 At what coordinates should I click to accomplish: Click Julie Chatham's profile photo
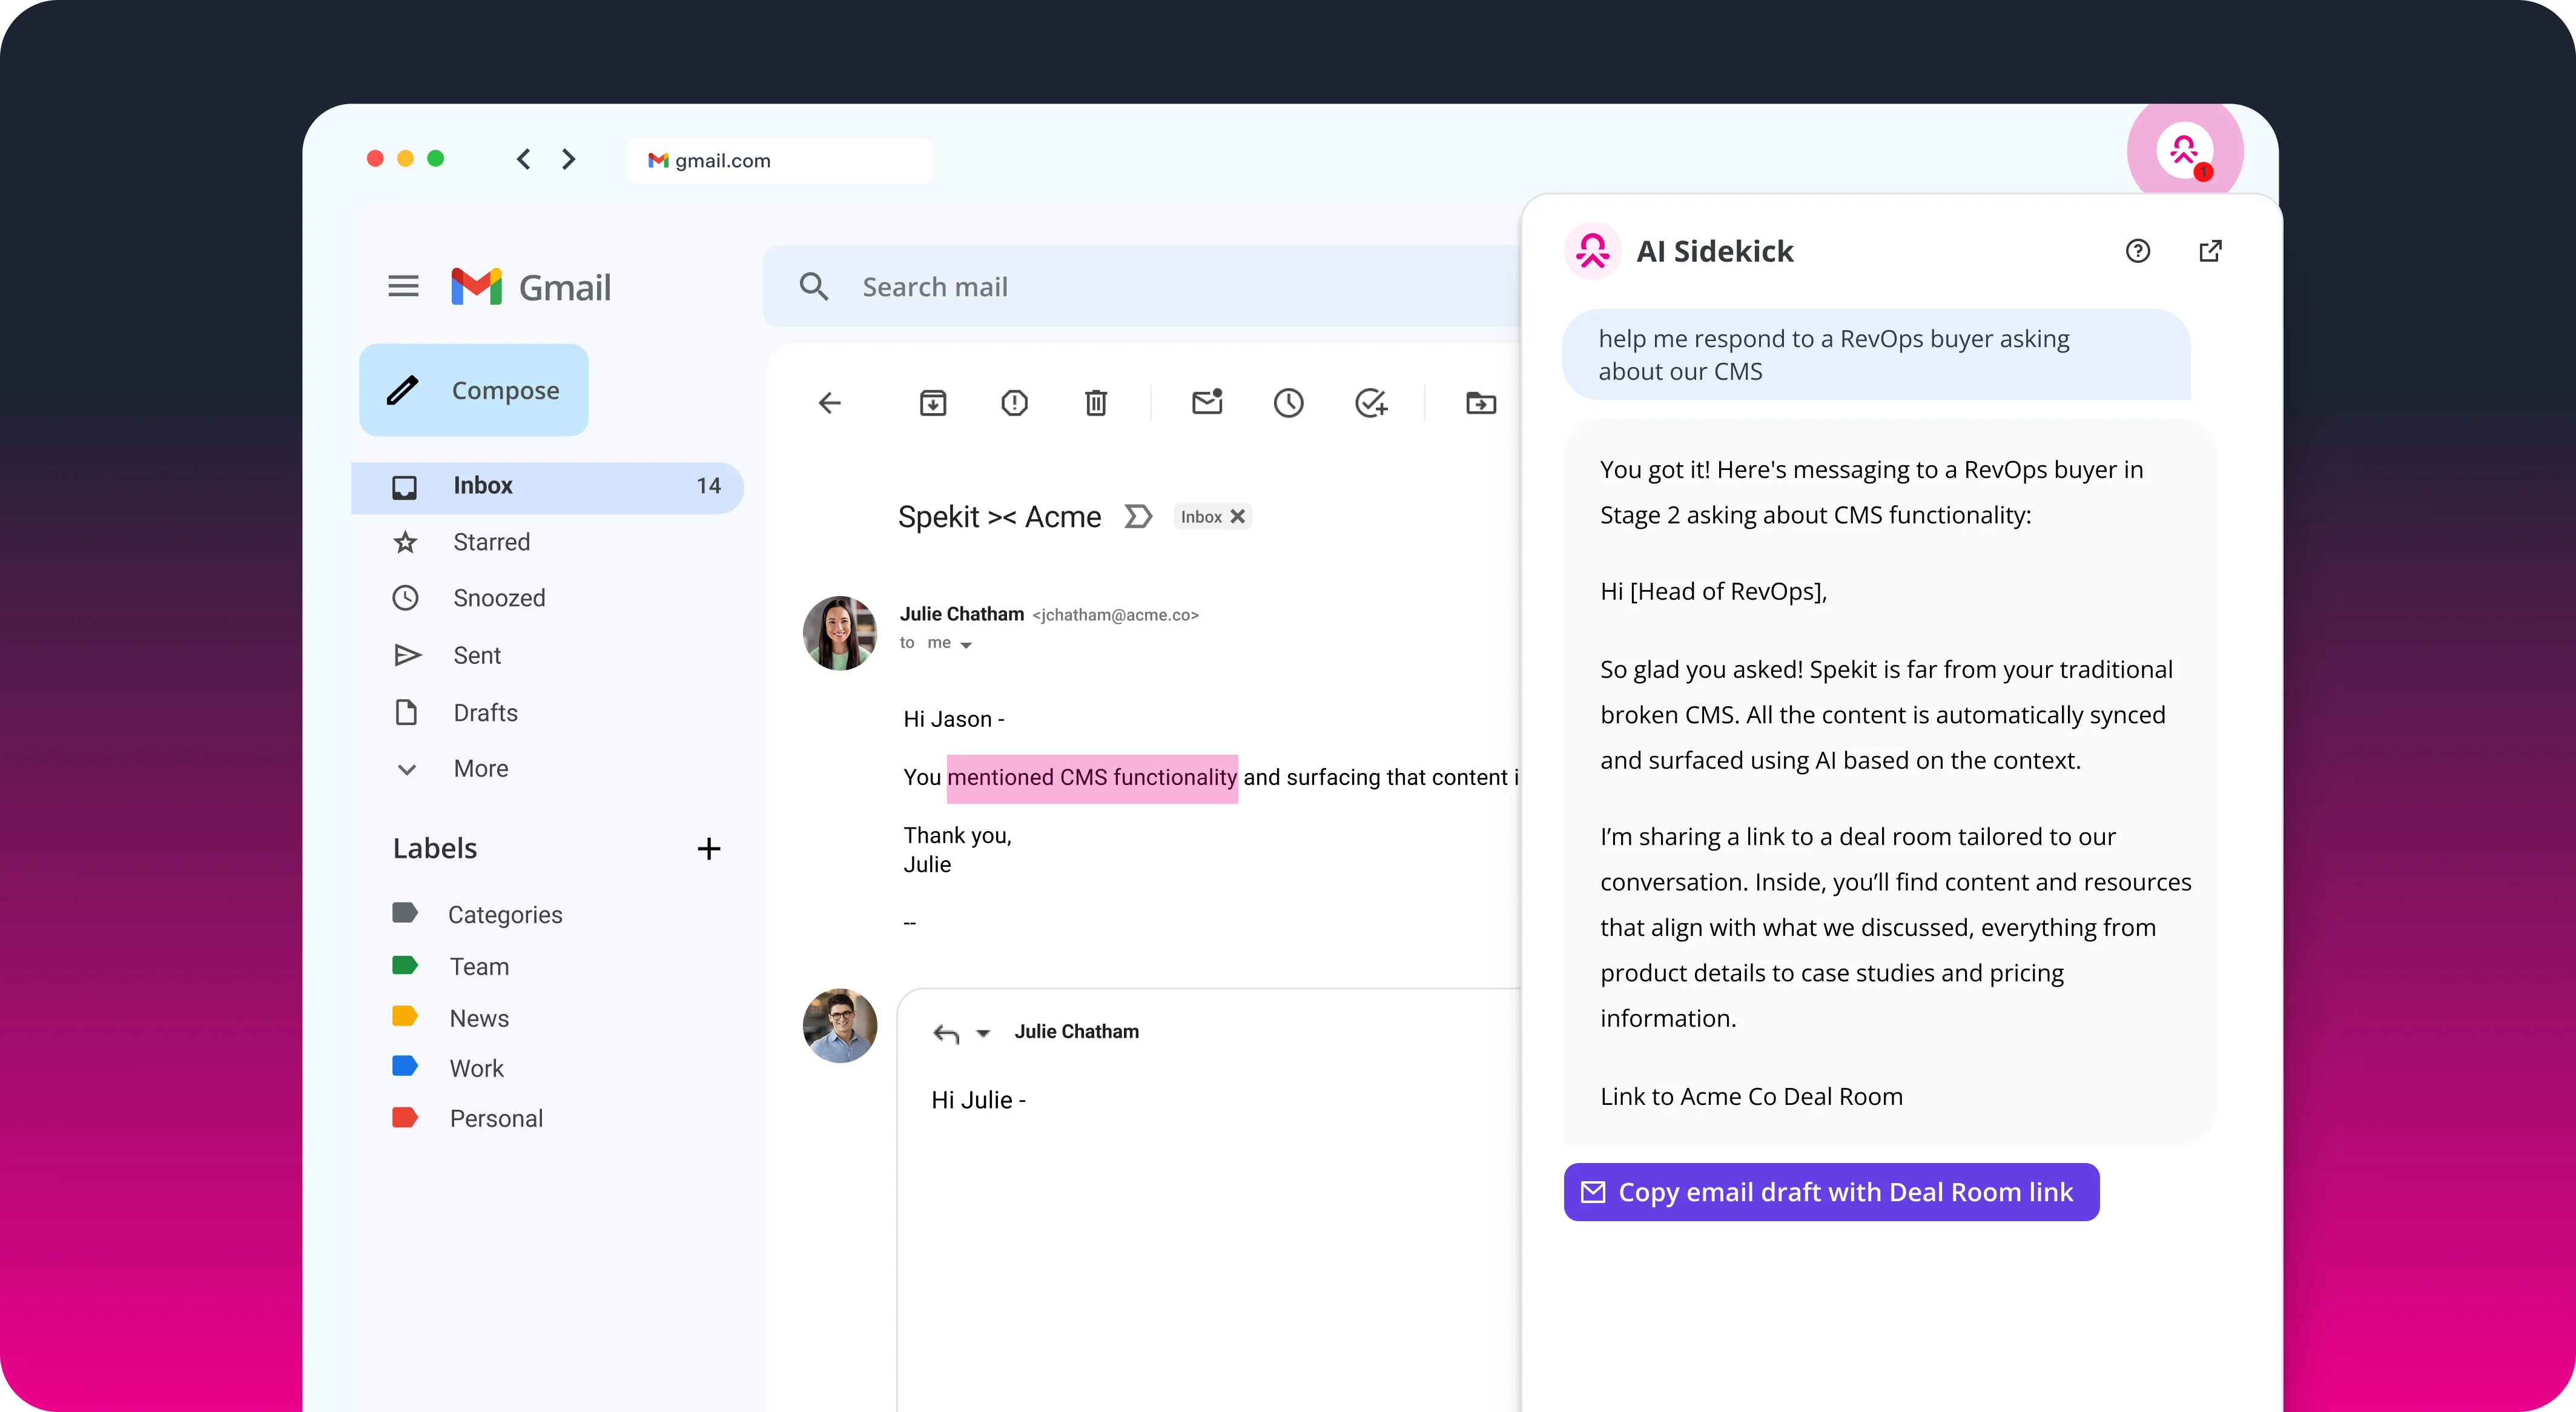(x=840, y=633)
